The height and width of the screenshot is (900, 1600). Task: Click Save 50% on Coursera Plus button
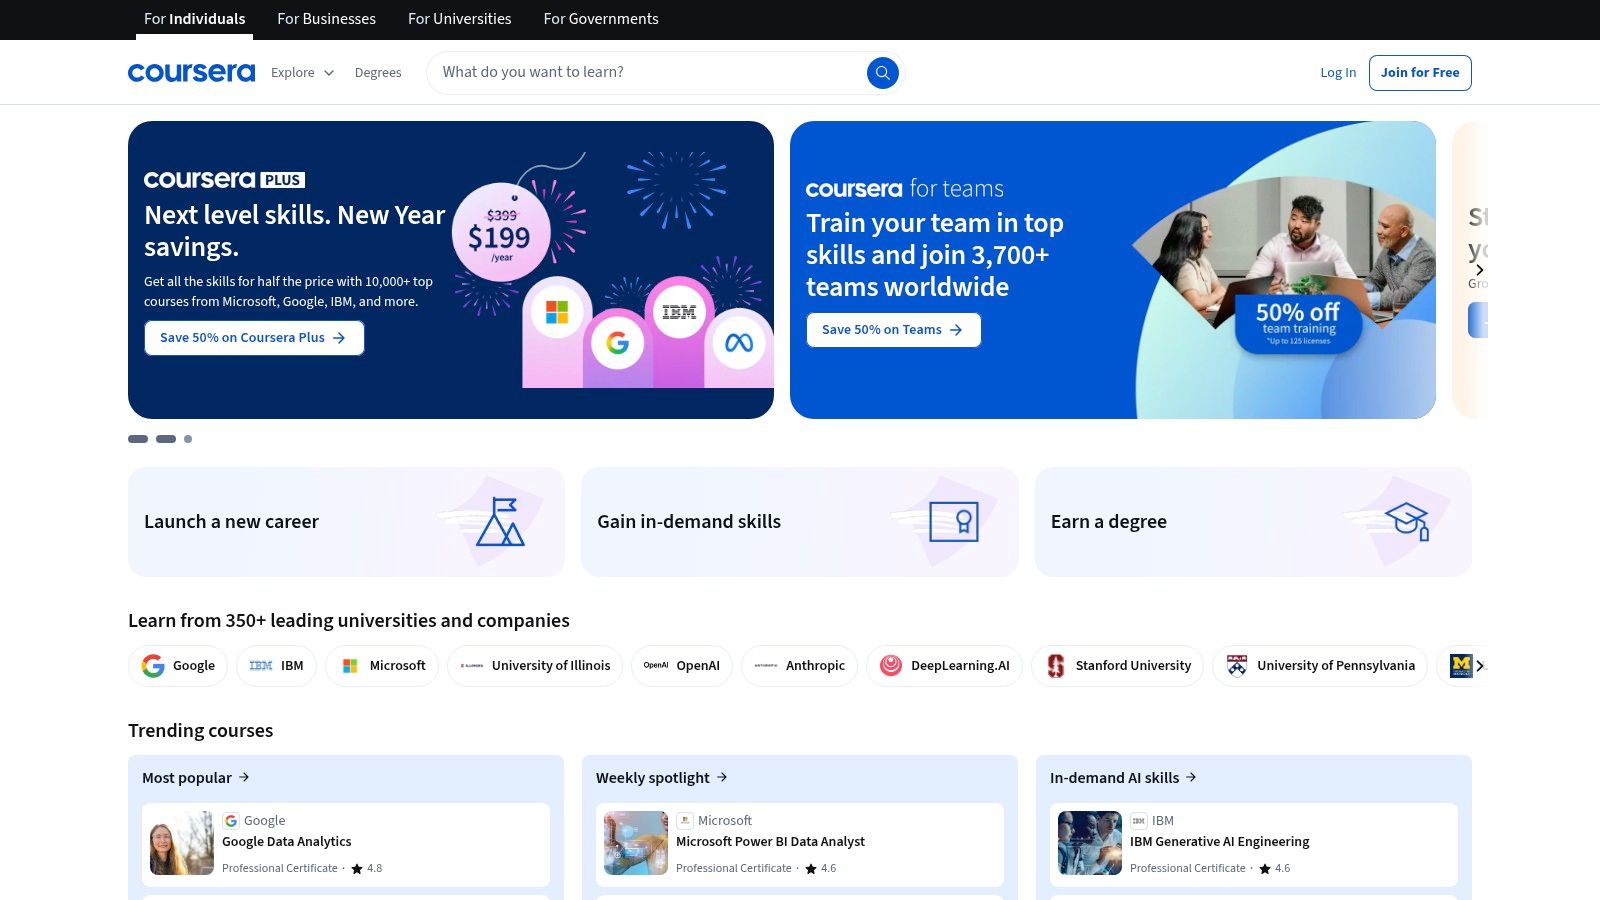[254, 338]
